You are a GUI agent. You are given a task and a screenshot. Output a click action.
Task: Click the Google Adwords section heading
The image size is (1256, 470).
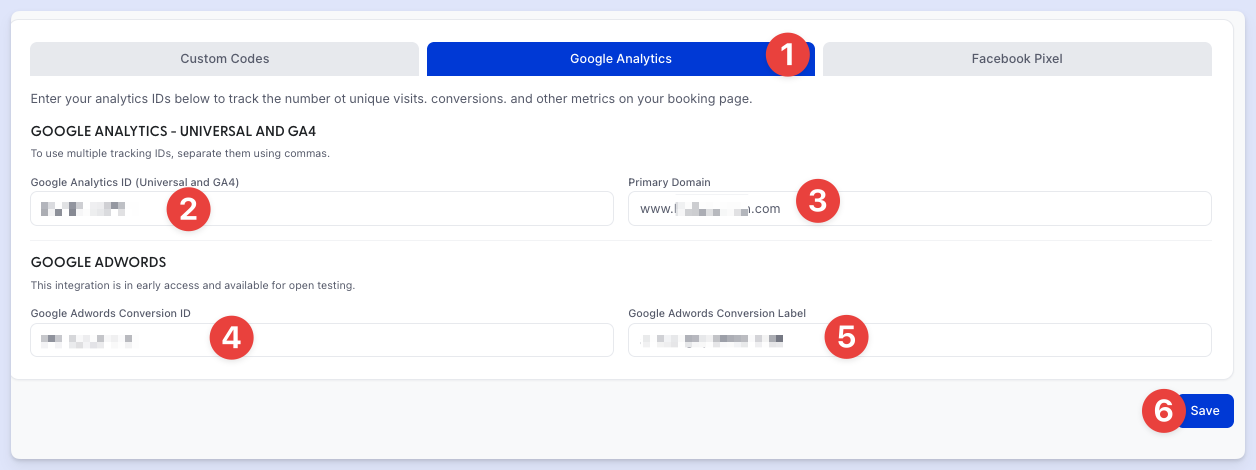coord(98,262)
